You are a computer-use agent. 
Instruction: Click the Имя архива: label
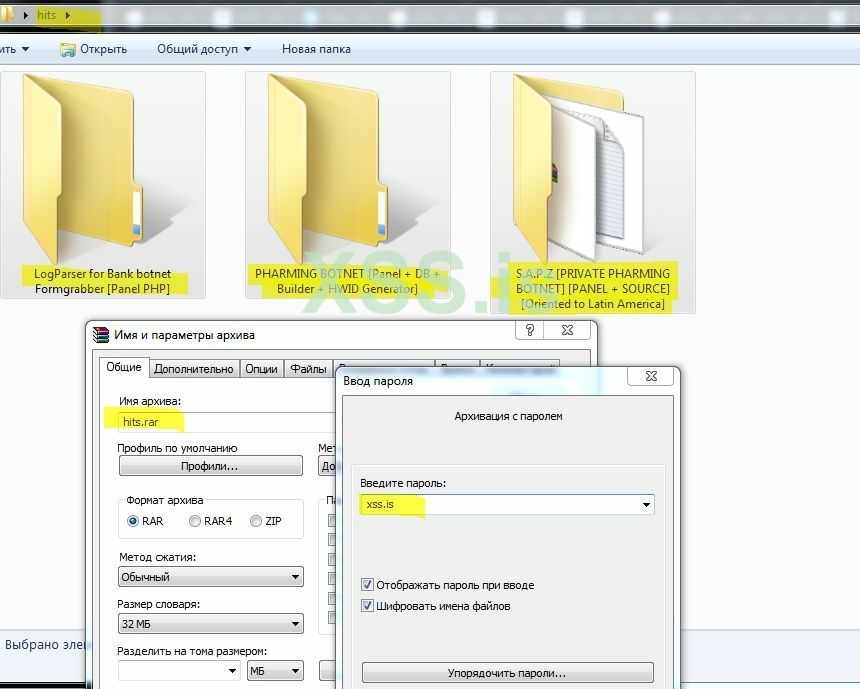(x=150, y=401)
